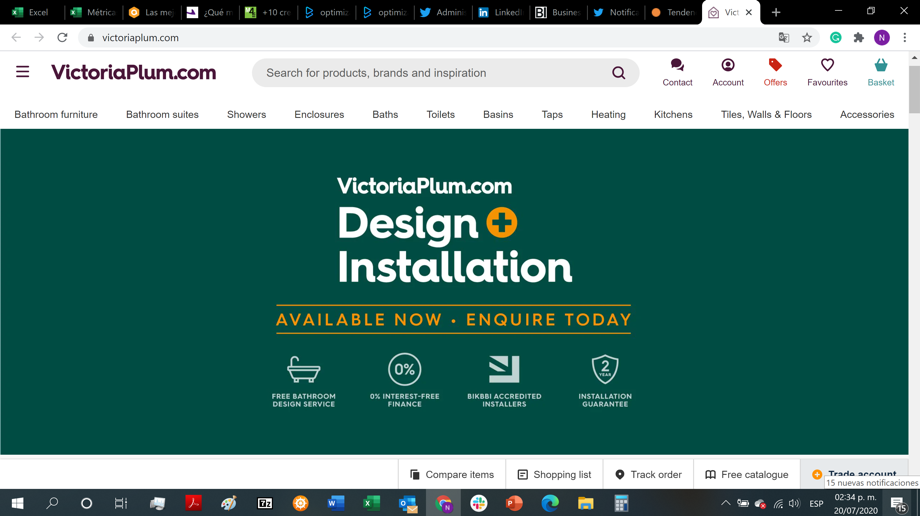Open Baths category

(x=385, y=114)
